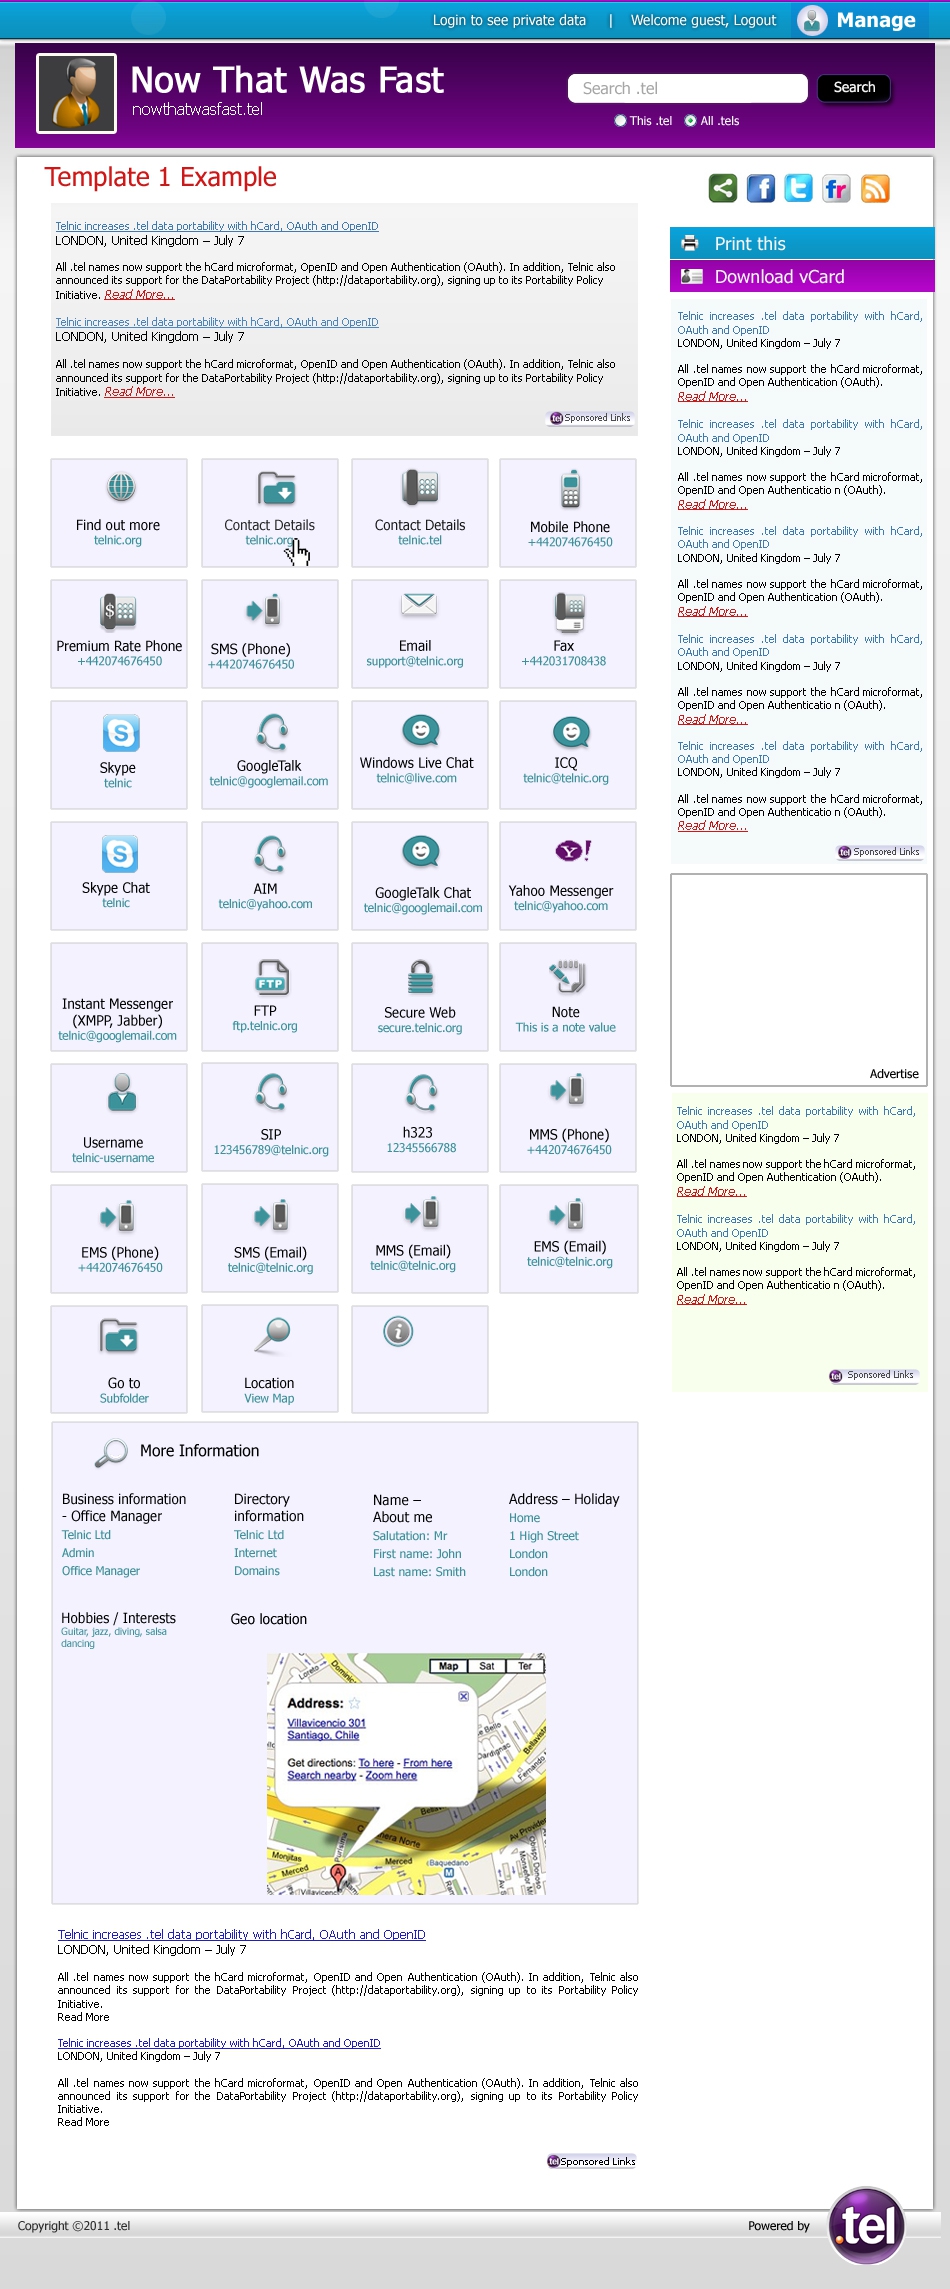Viewport: 950px width, 2289px height.
Task: Select the "All .tels" radio button
Action: click(x=690, y=121)
